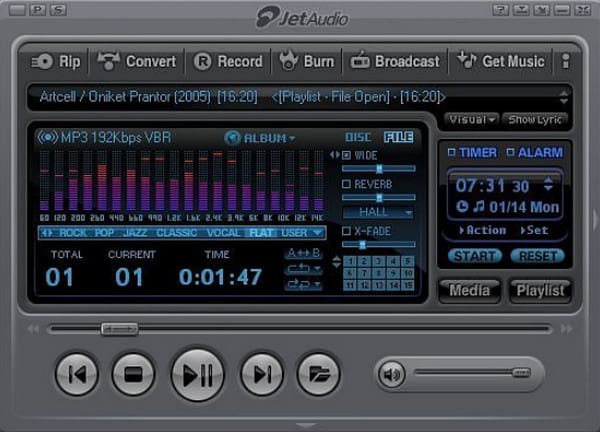
Task: Toggle the WIDE sound effect checkbox
Action: point(346,155)
